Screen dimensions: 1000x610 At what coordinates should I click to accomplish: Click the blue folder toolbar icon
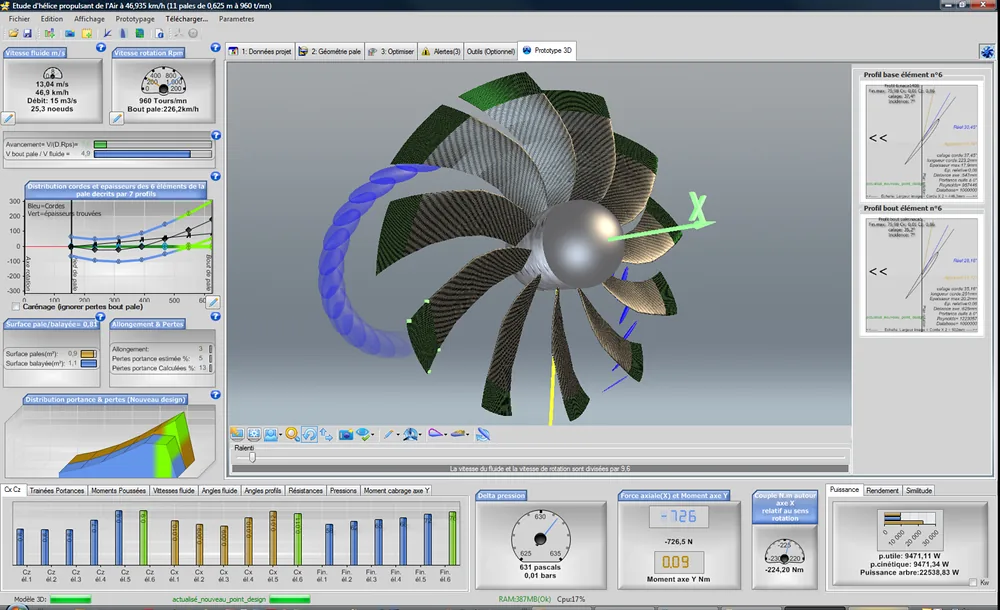pyautogui.click(x=70, y=33)
